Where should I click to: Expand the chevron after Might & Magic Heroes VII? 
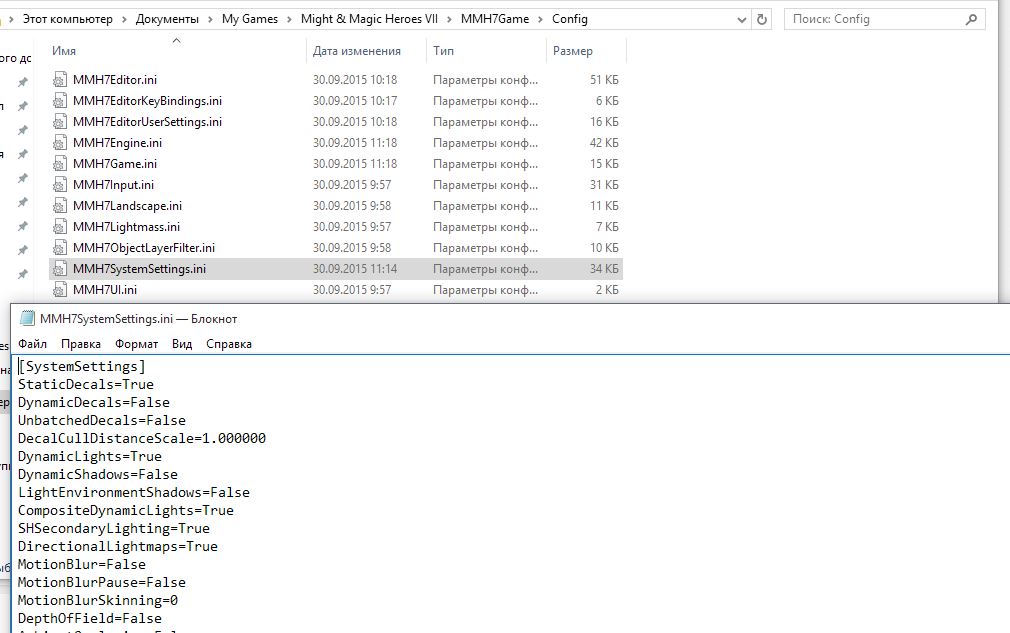449,19
